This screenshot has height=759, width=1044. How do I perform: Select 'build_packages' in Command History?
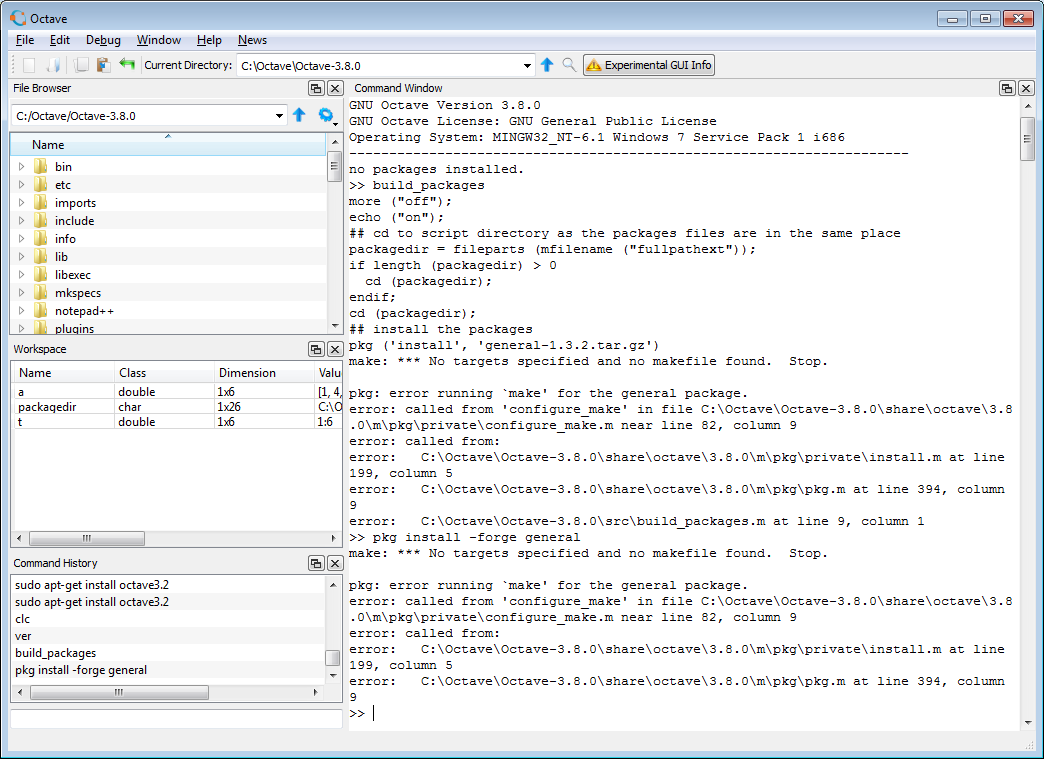coord(56,653)
